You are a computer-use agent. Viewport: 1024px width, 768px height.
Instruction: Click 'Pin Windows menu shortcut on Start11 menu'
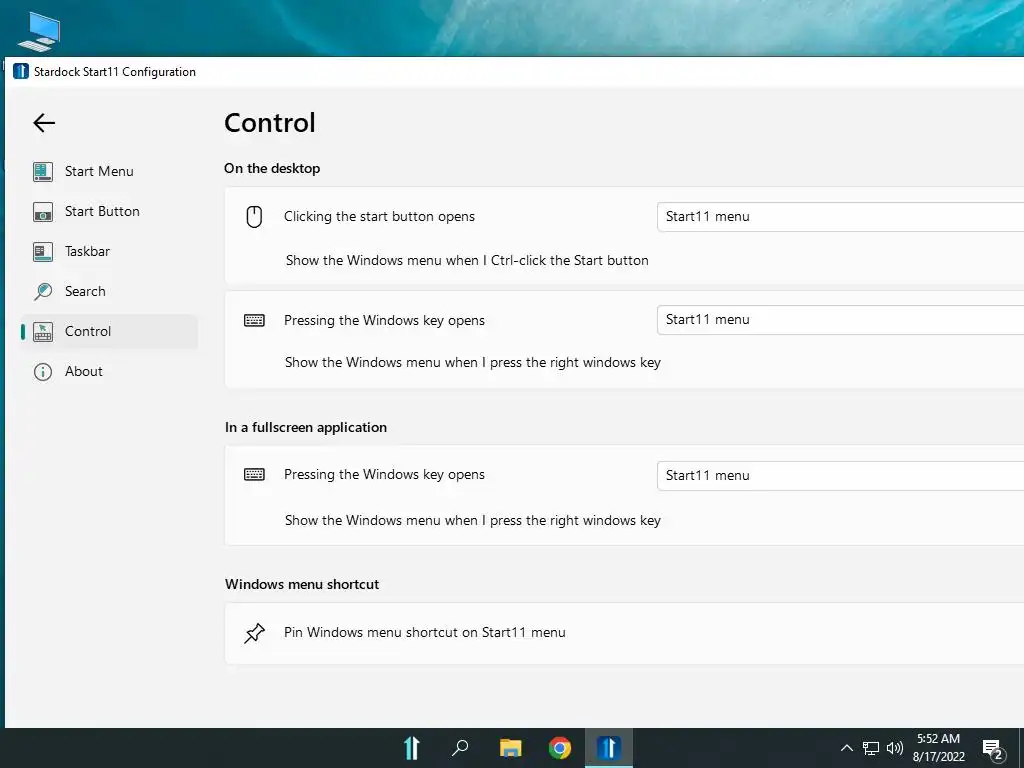(424, 633)
